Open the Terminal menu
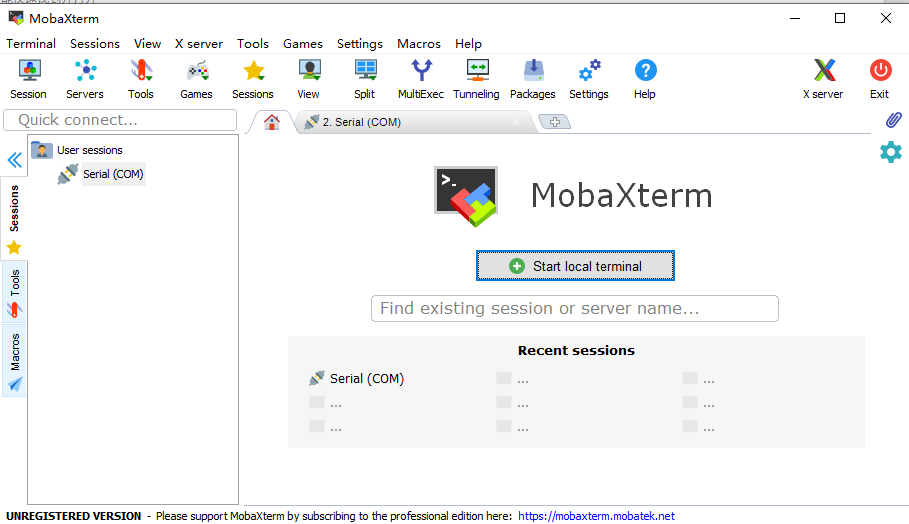 31,43
